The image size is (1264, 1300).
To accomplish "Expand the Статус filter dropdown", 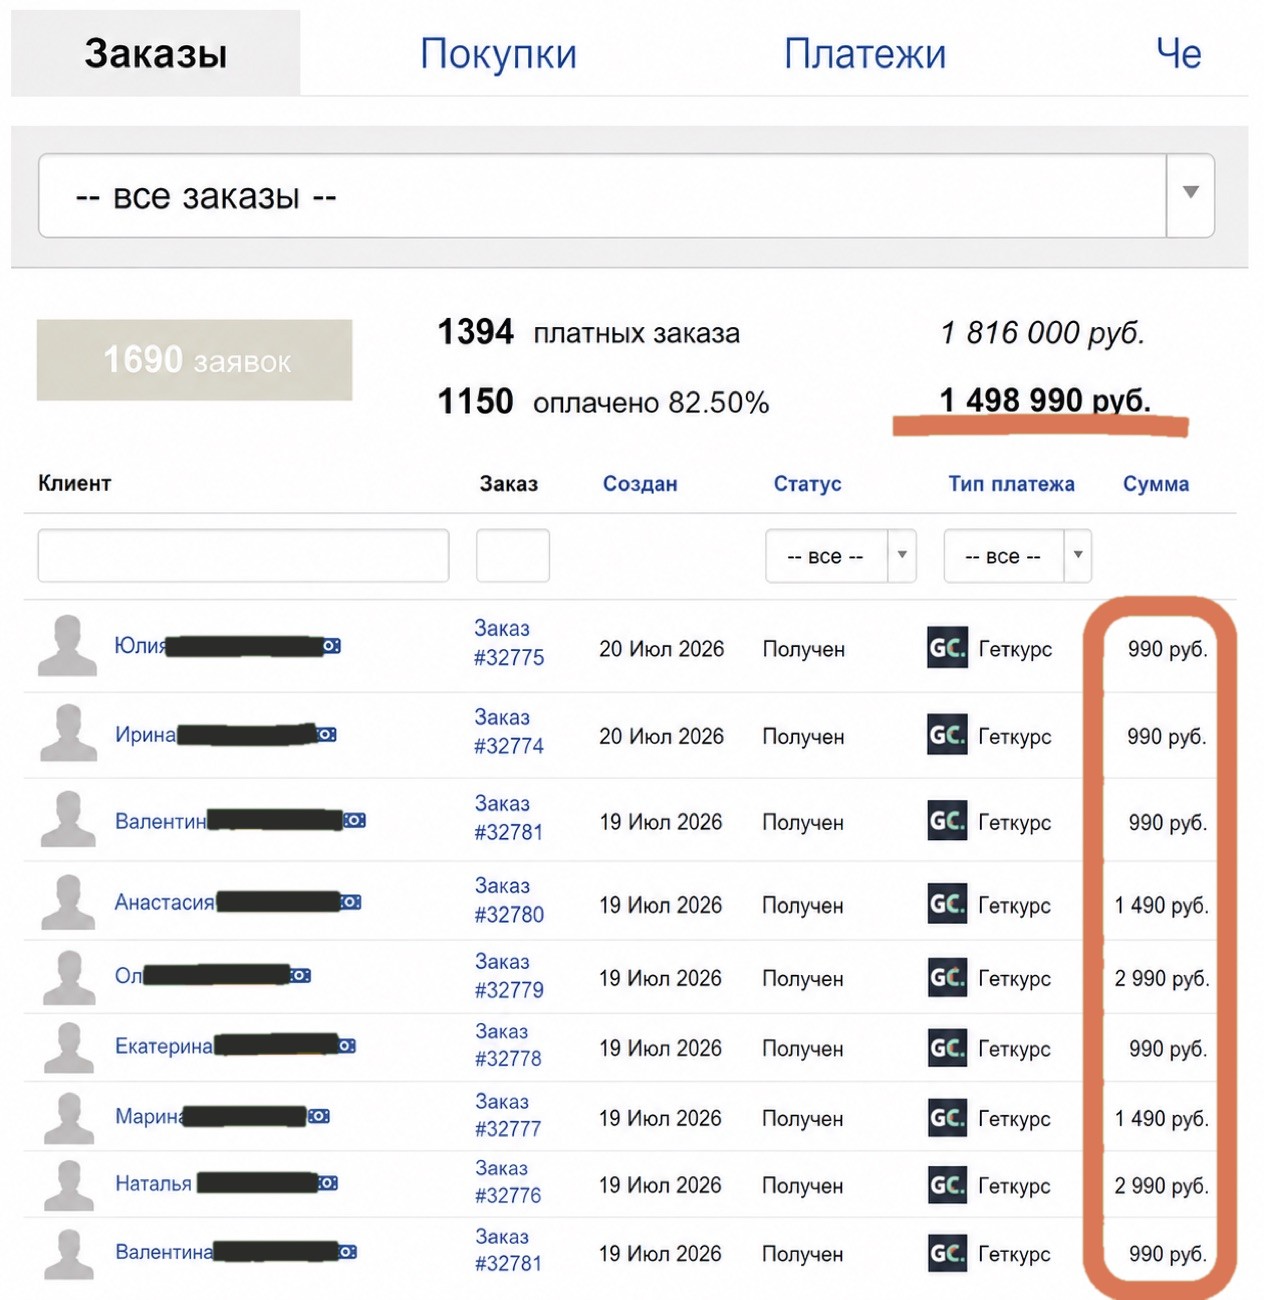I will click(840, 556).
